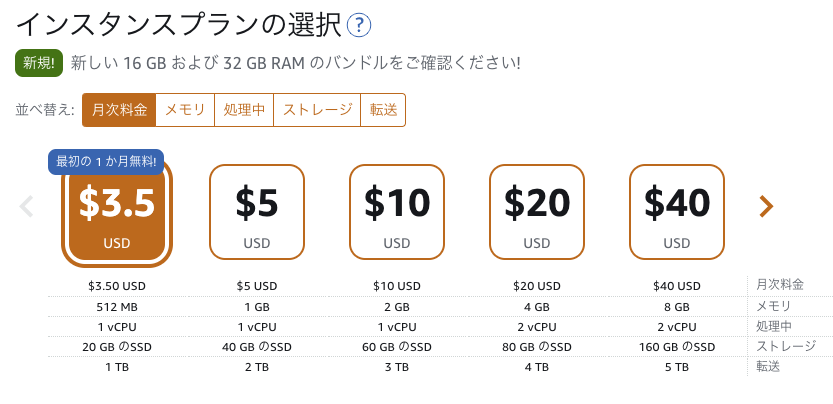This screenshot has height=404, width=833.
Task: Choose the $10 USD plan
Action: click(x=397, y=211)
